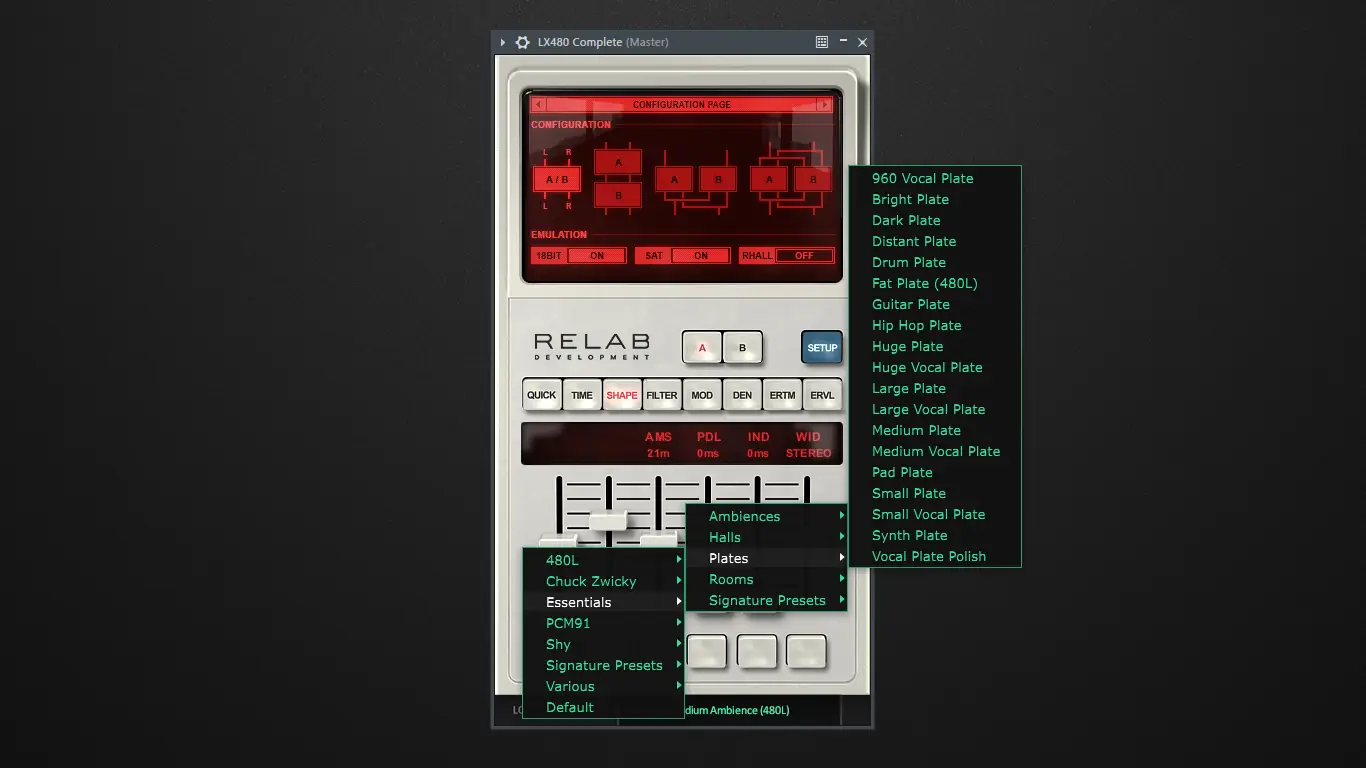This screenshot has height=768, width=1366.
Task: Load the Hip Hop Plate preset
Action: click(935, 325)
